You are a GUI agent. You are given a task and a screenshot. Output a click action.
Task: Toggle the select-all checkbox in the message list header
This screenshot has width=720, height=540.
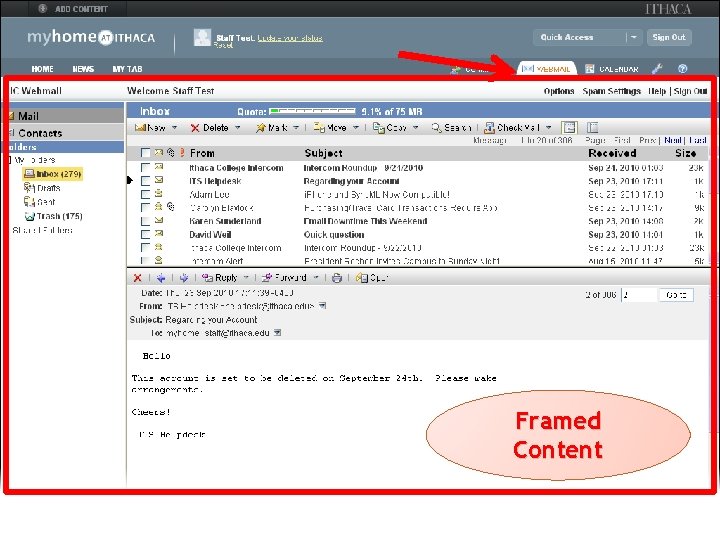click(x=146, y=153)
